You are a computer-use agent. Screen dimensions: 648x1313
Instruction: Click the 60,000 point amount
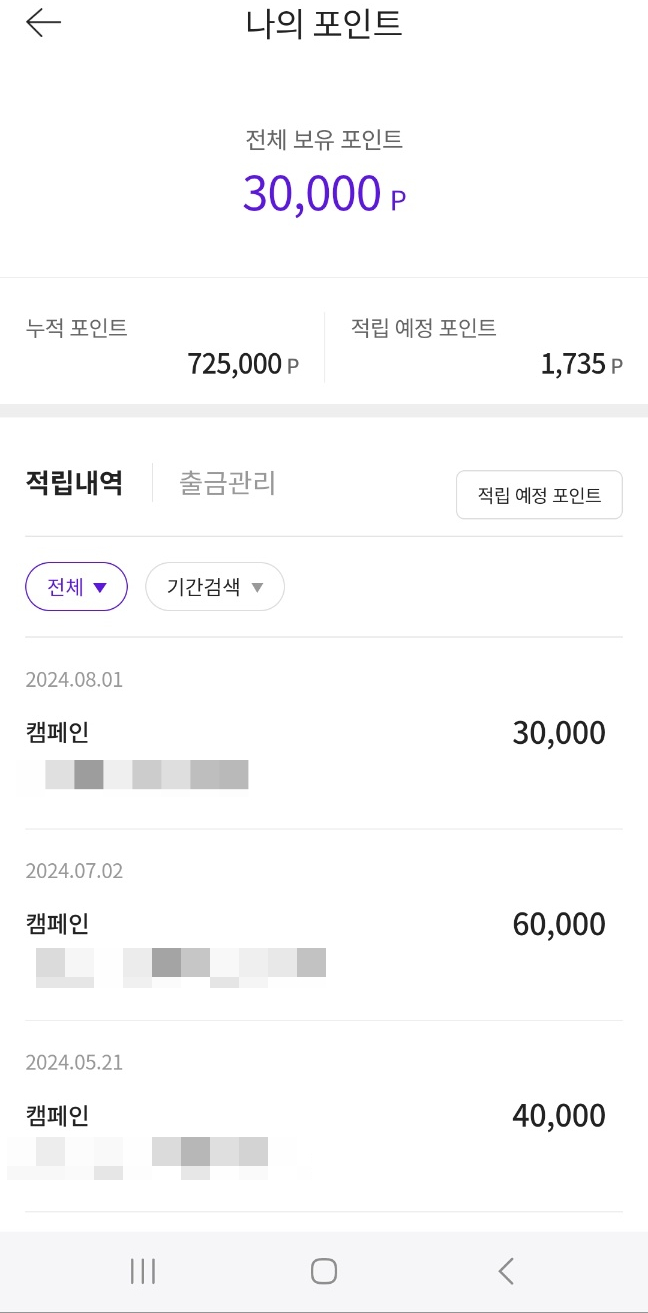558,925
